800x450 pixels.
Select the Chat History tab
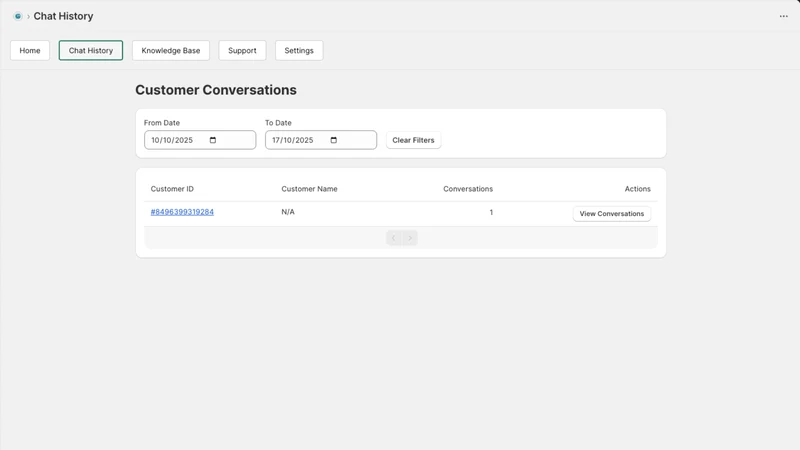[91, 51]
